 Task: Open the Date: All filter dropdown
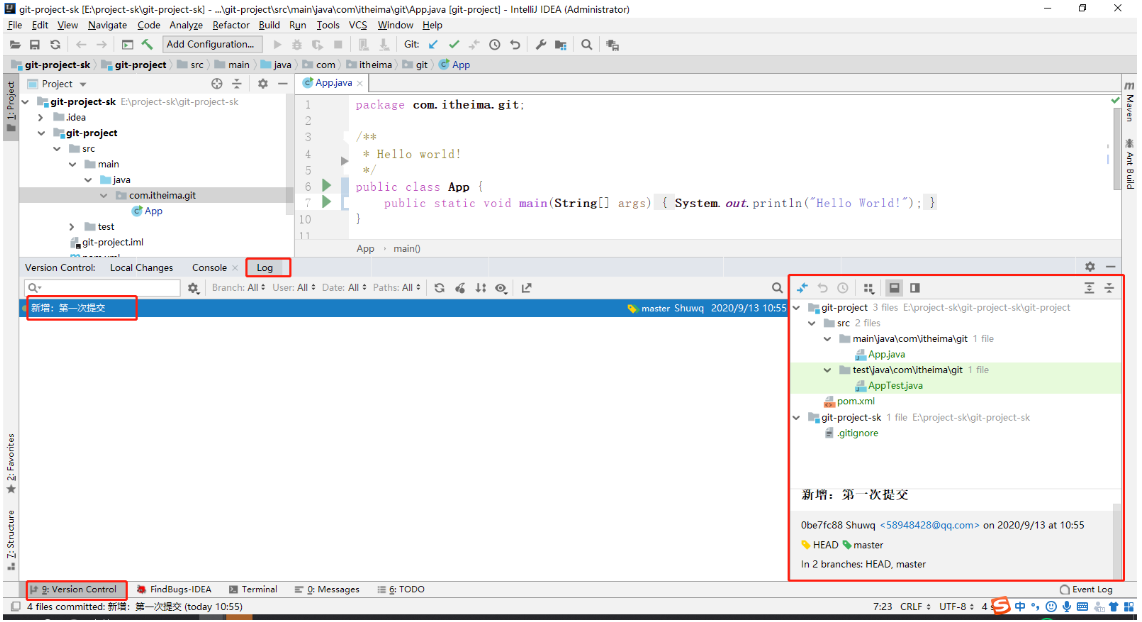click(344, 288)
